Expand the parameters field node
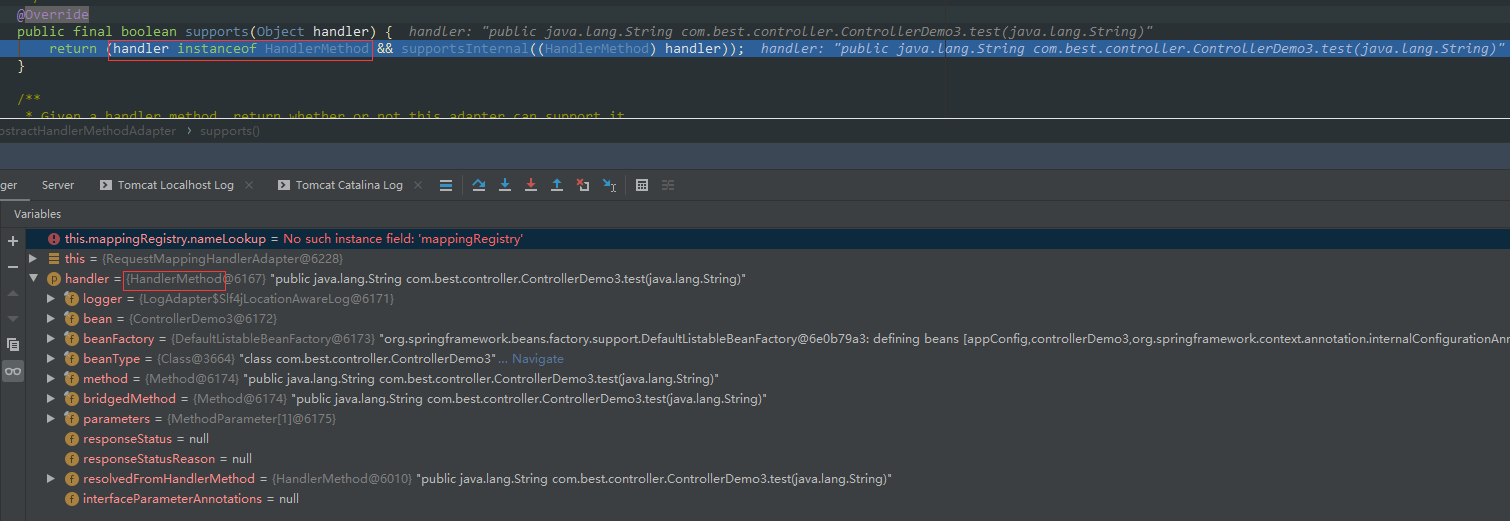The image size is (1510, 521). point(51,419)
